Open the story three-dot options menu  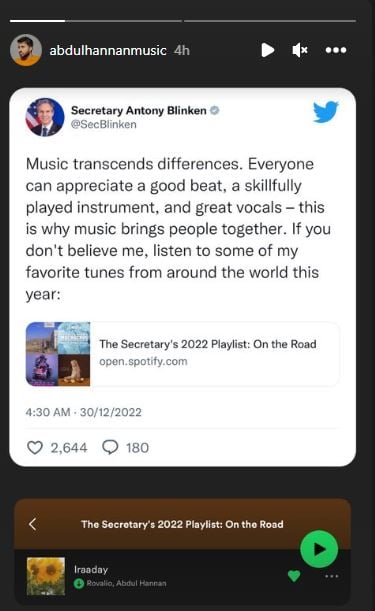[336, 50]
